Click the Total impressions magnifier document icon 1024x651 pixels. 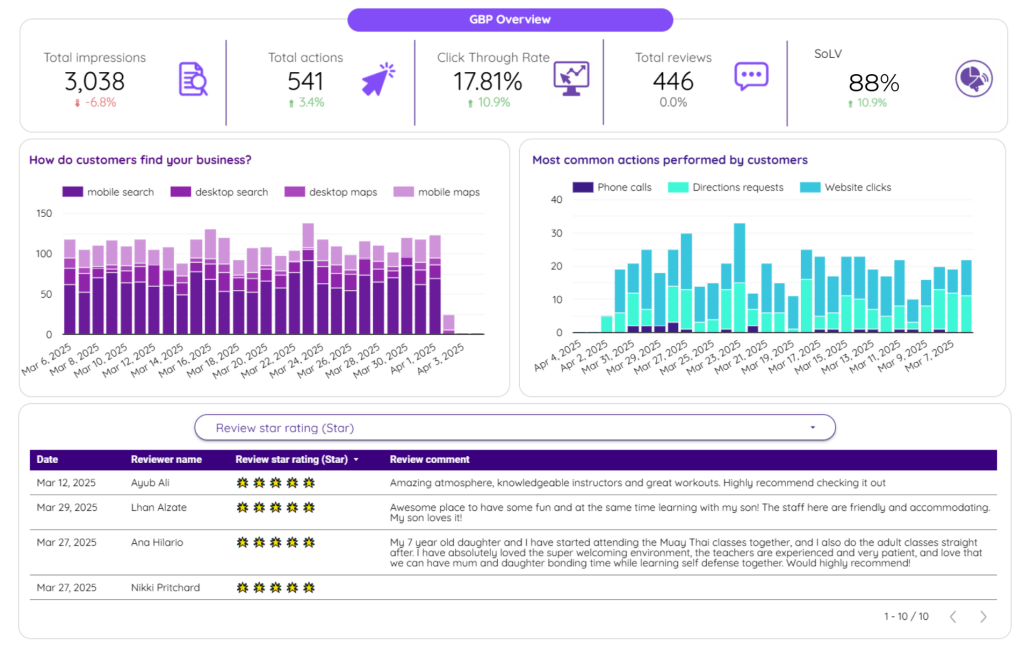(x=193, y=80)
